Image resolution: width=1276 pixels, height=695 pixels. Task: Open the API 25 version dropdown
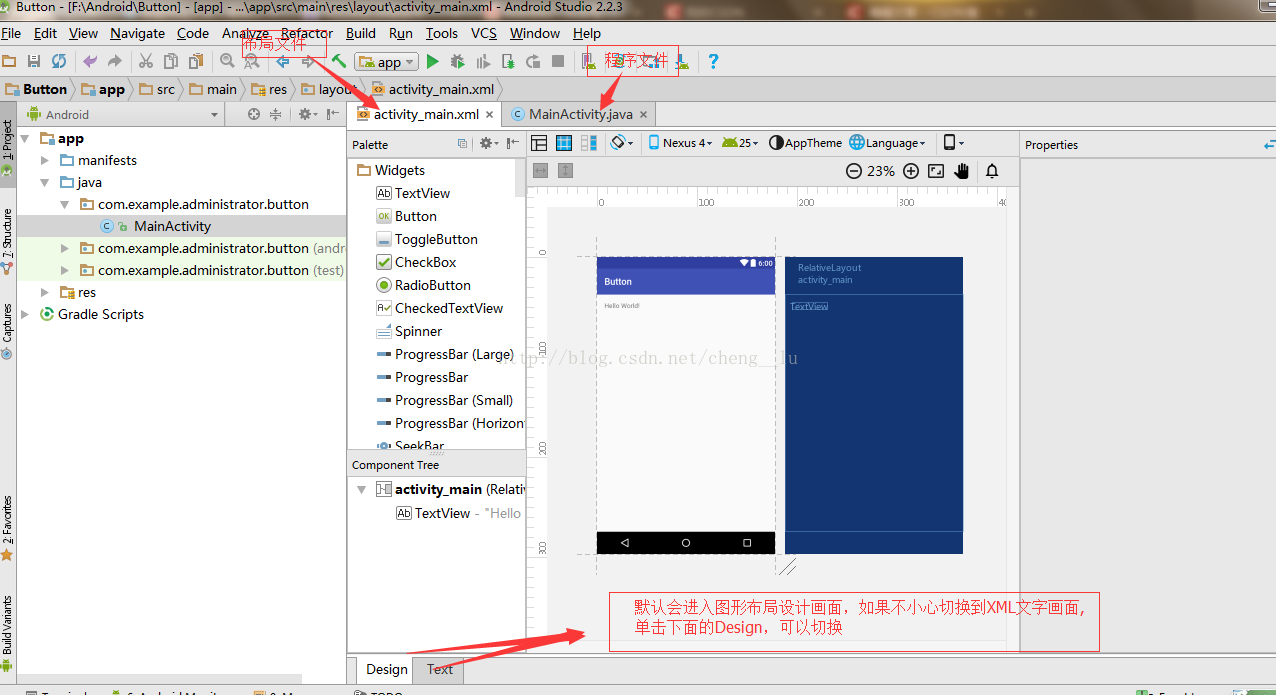click(740, 143)
